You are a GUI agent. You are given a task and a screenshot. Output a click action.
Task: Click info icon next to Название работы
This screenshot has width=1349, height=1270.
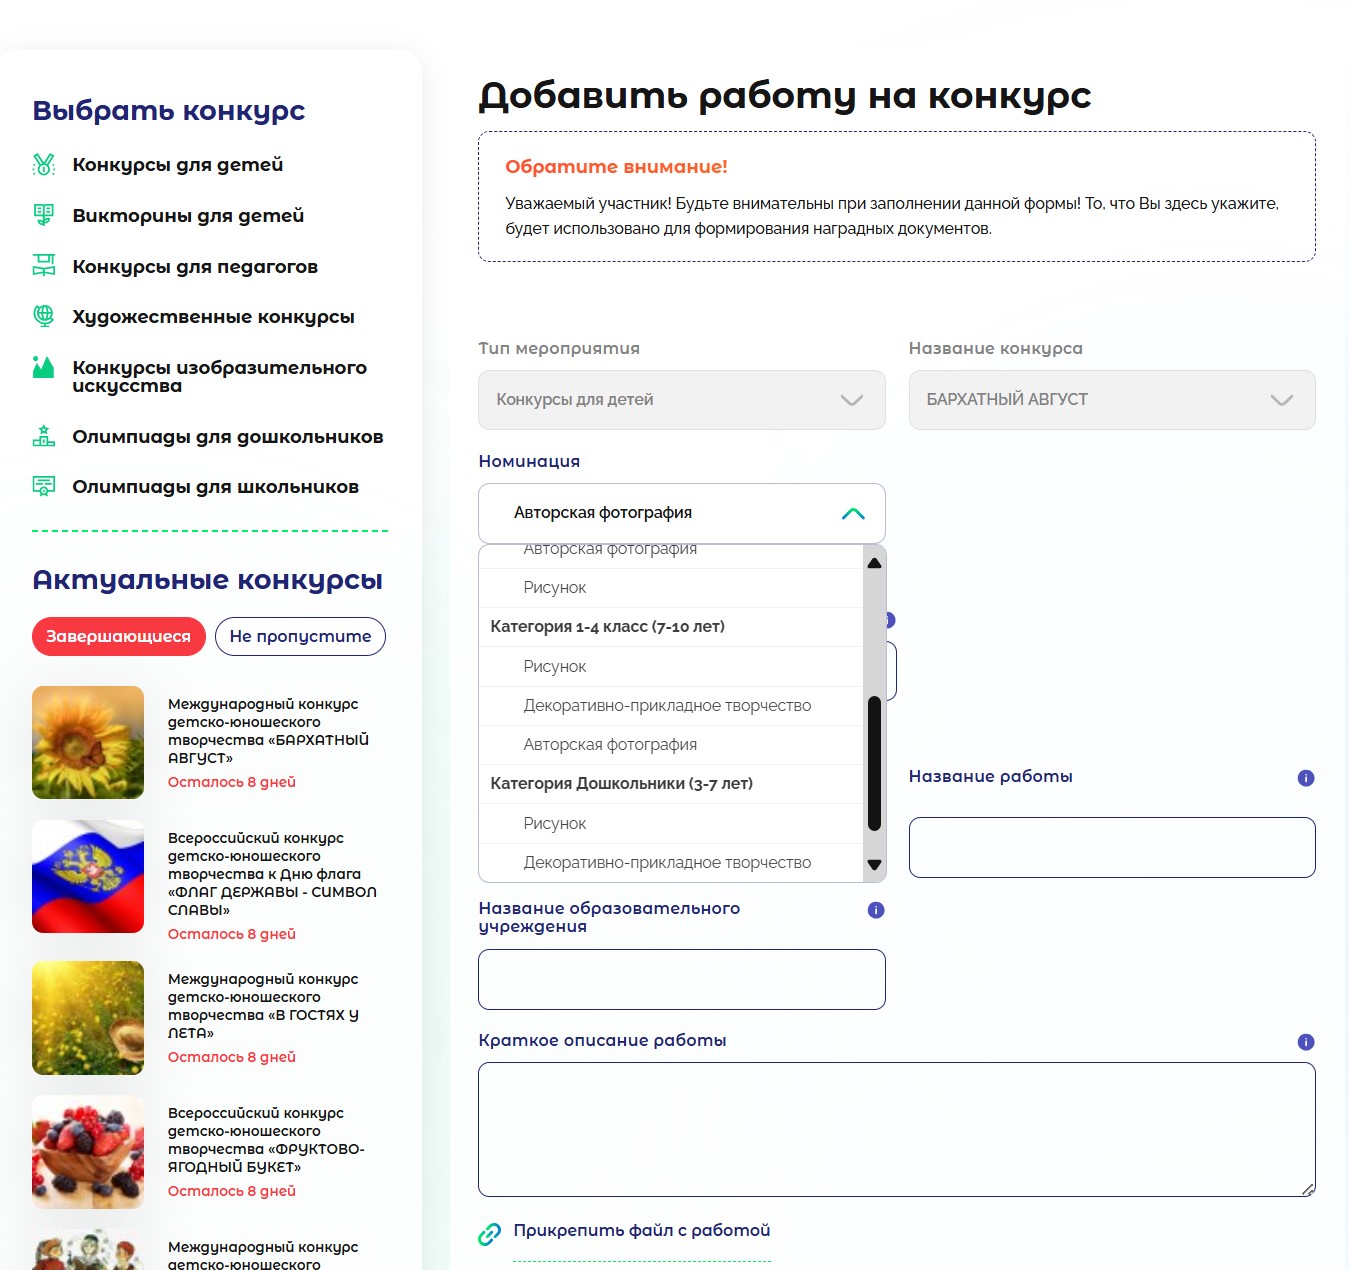pos(1305,778)
